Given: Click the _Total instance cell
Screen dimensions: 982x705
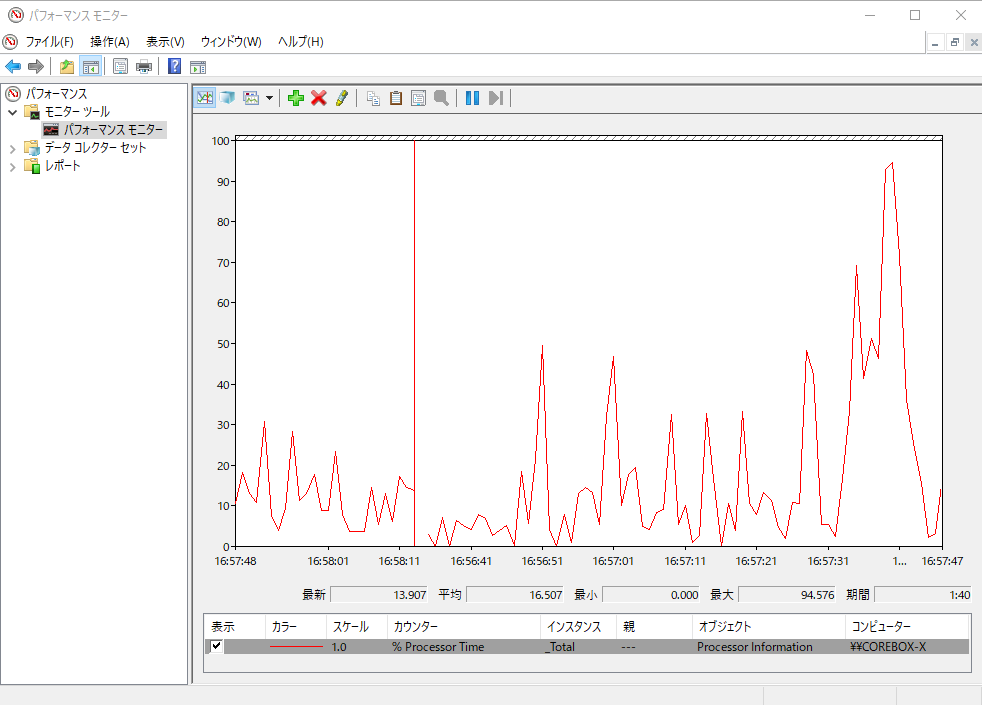Looking at the screenshot, I should pyautogui.click(x=560, y=647).
